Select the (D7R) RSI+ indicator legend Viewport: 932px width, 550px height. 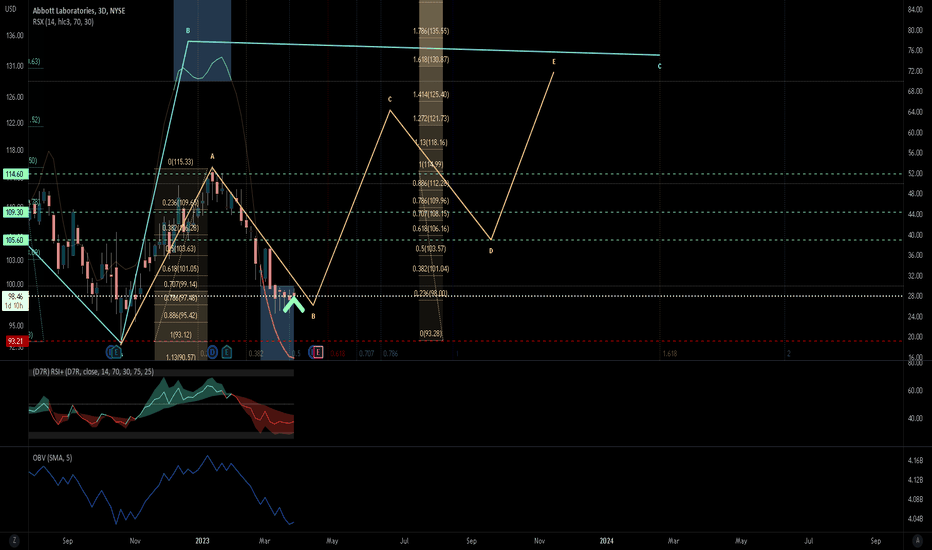tap(93, 372)
